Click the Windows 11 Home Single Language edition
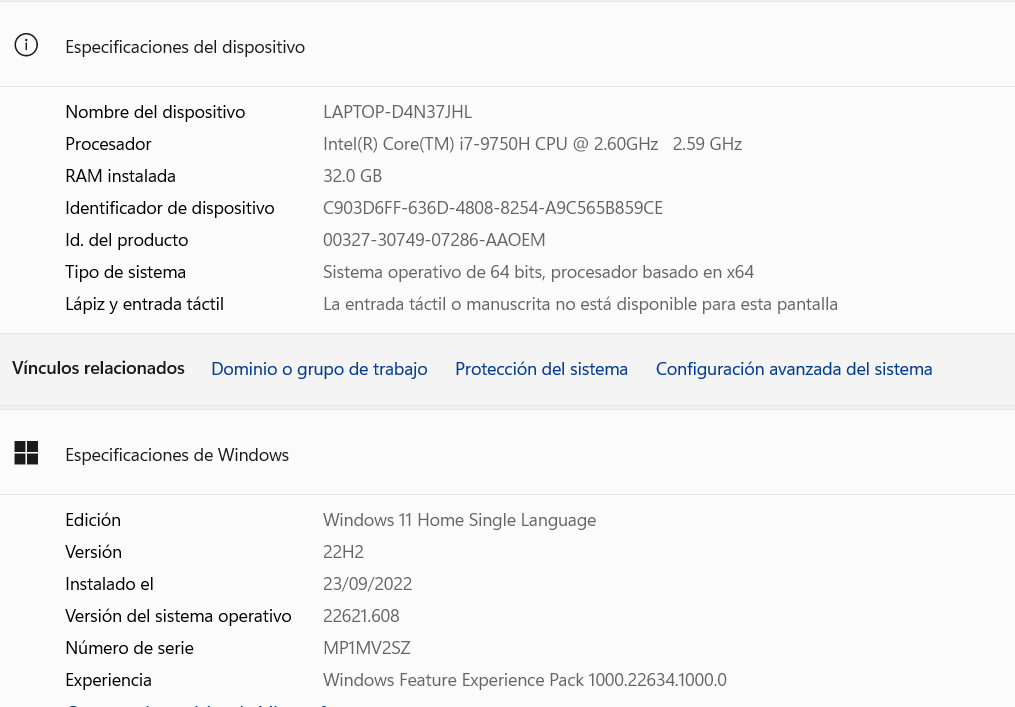This screenshot has width=1015, height=707. [x=459, y=520]
